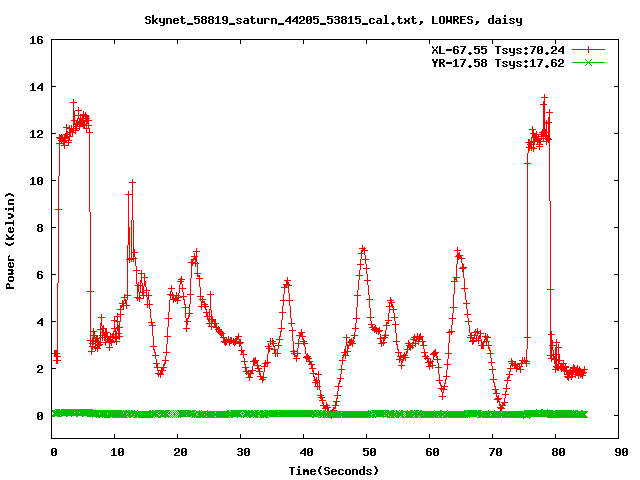The image size is (640, 480).
Task: Click y-axis tick label 10
Action: (36, 181)
